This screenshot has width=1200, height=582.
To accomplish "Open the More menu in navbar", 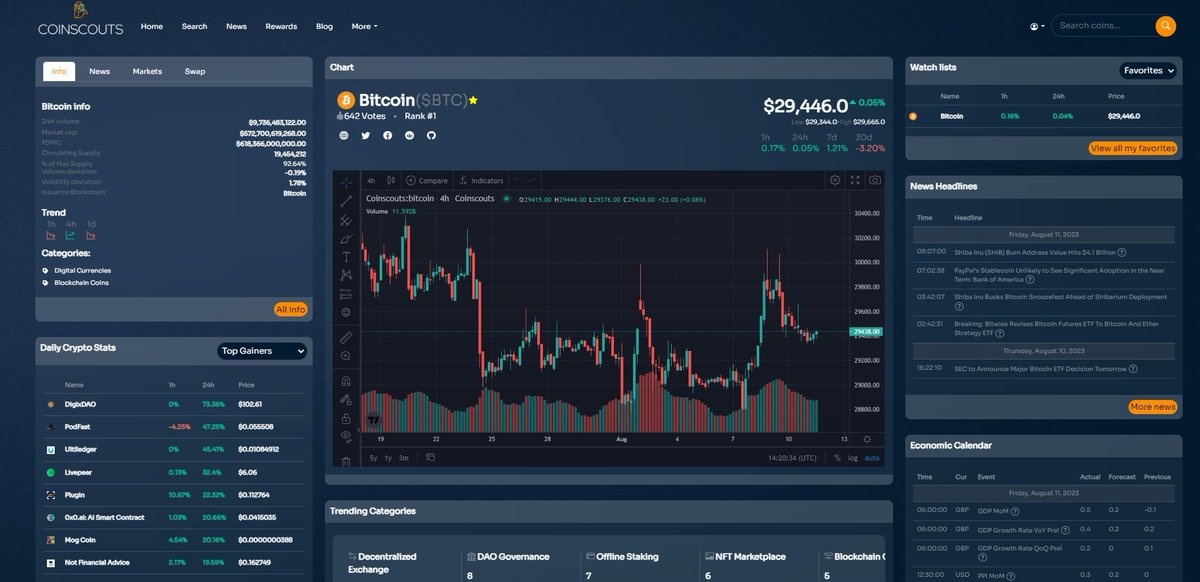I will click(364, 26).
